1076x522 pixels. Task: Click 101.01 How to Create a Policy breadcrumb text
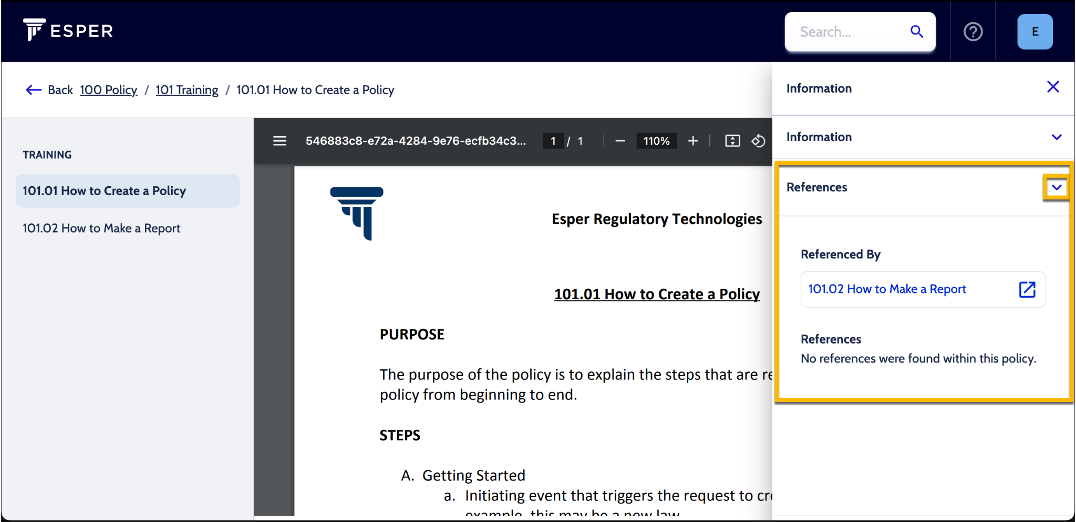[x=315, y=90]
